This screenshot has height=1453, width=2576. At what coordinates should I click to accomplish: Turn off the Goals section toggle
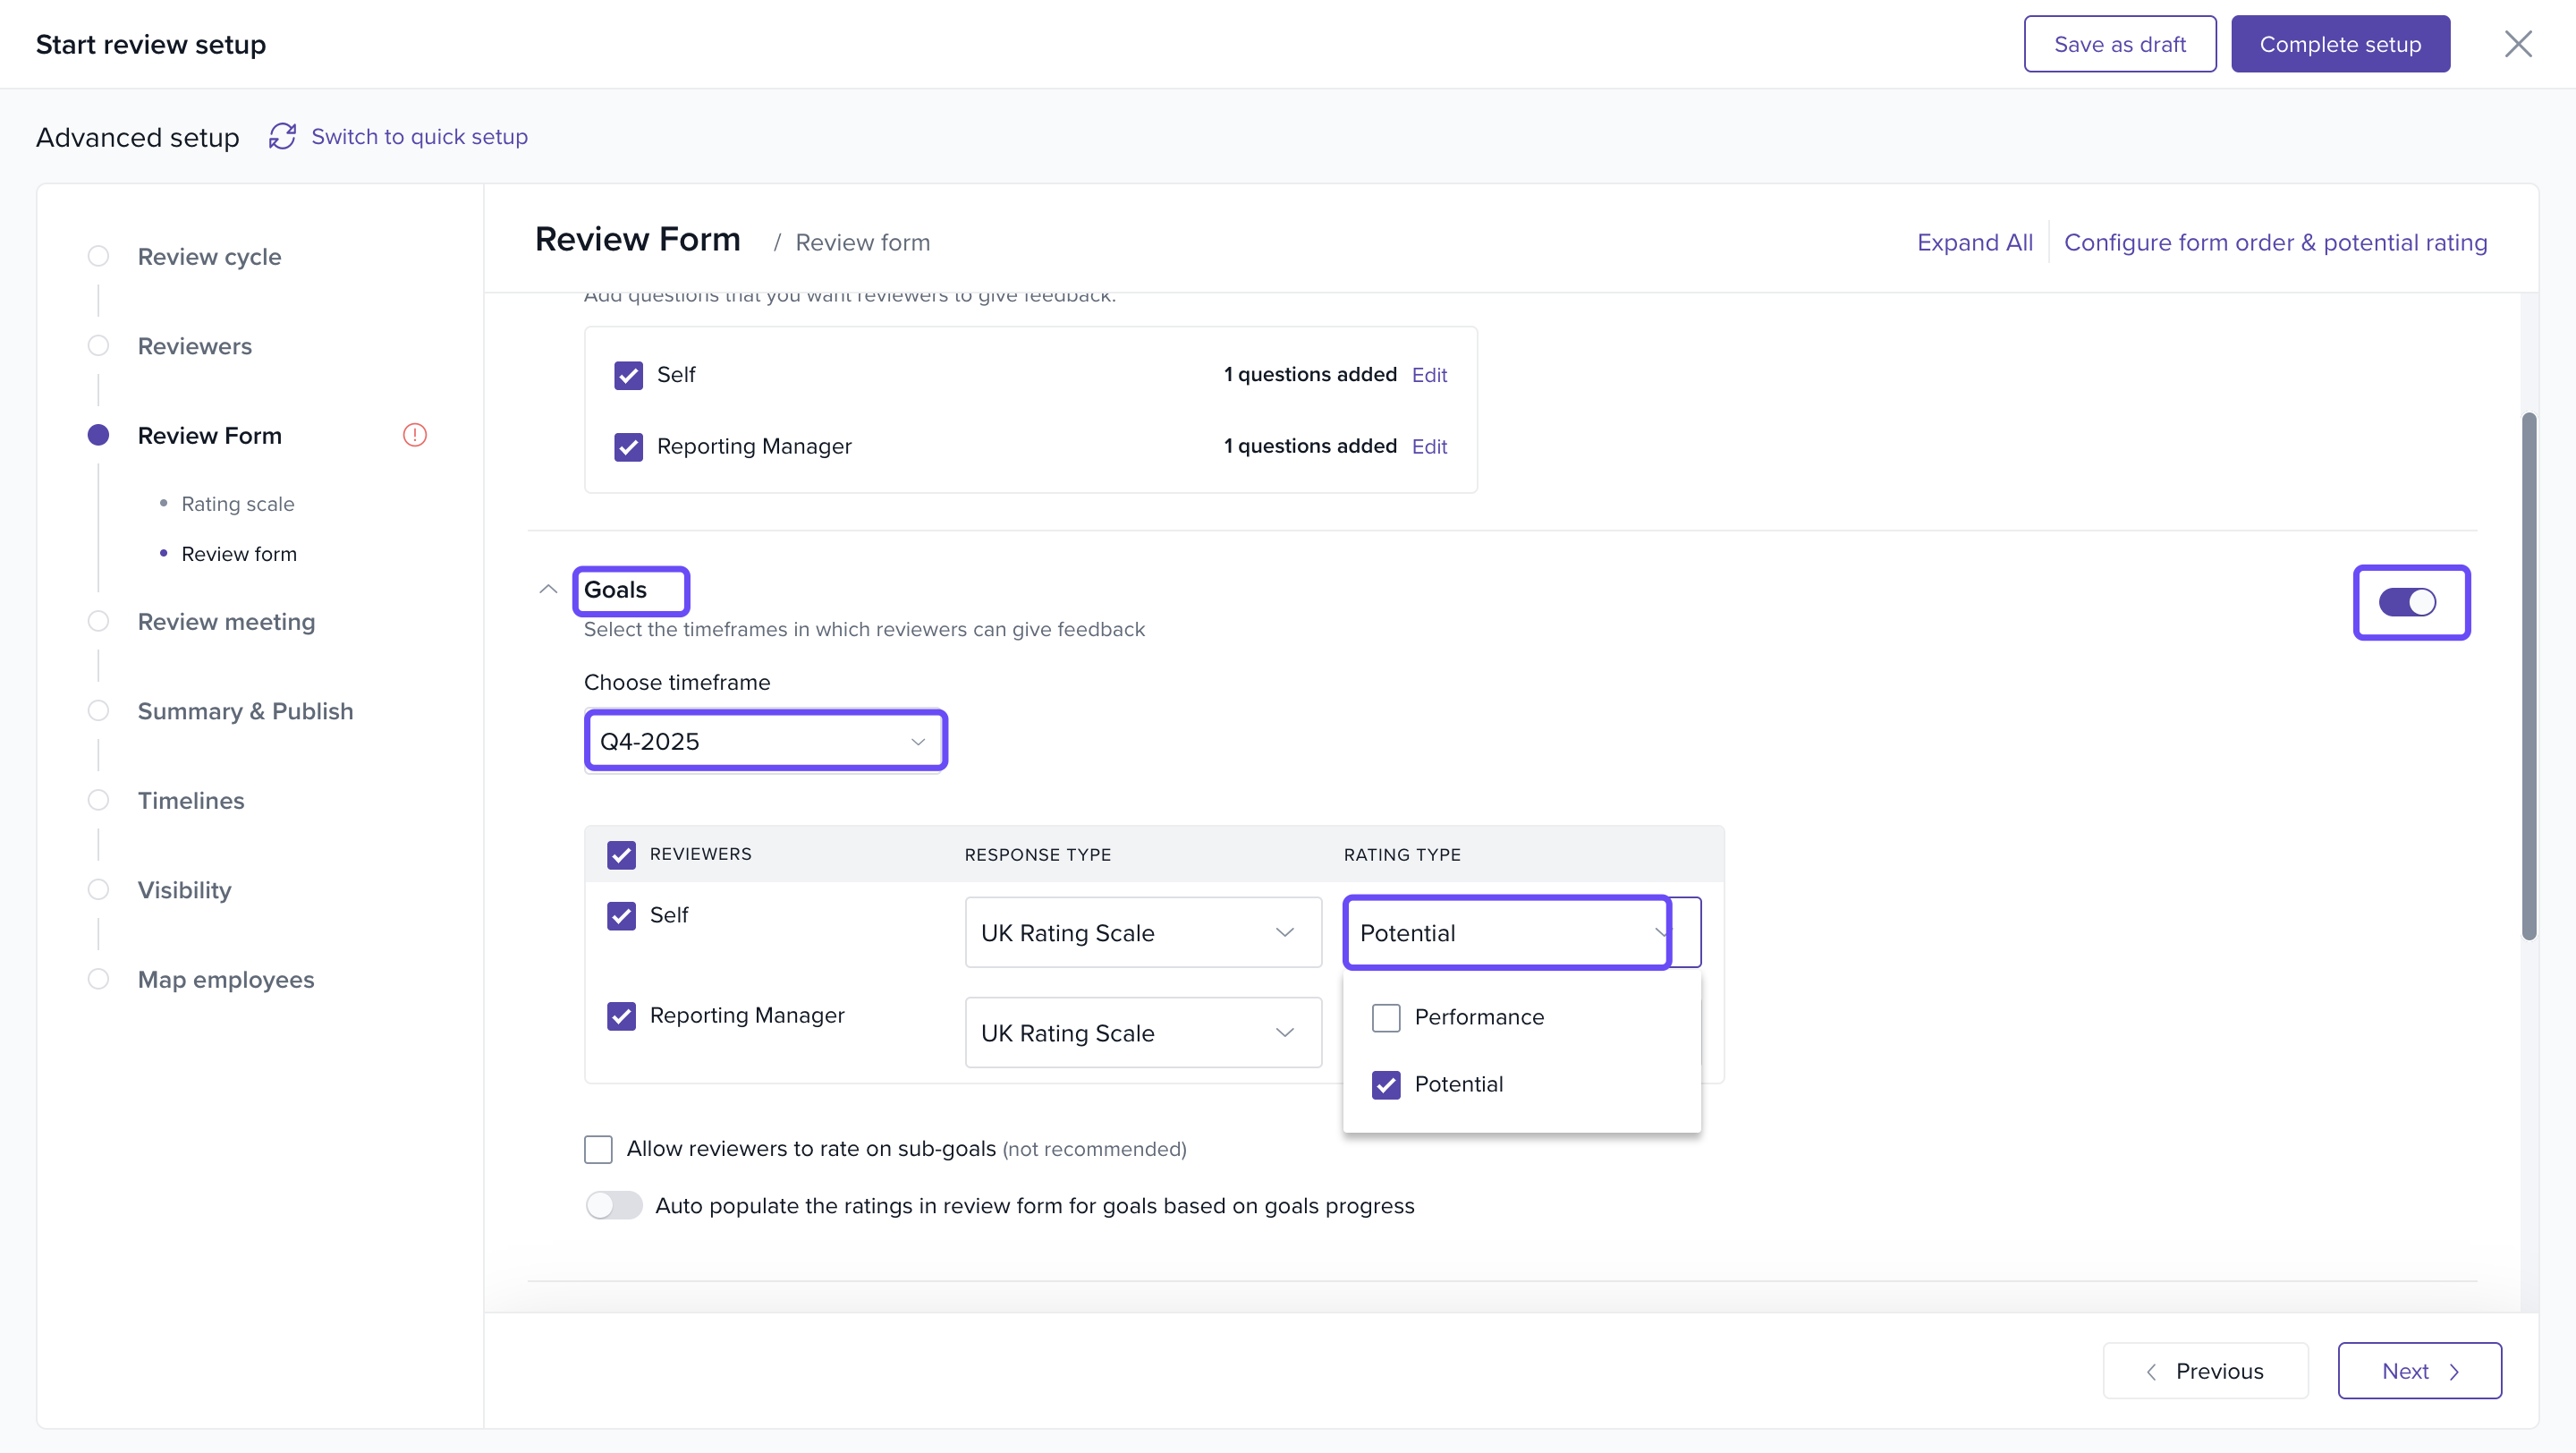tap(2407, 602)
